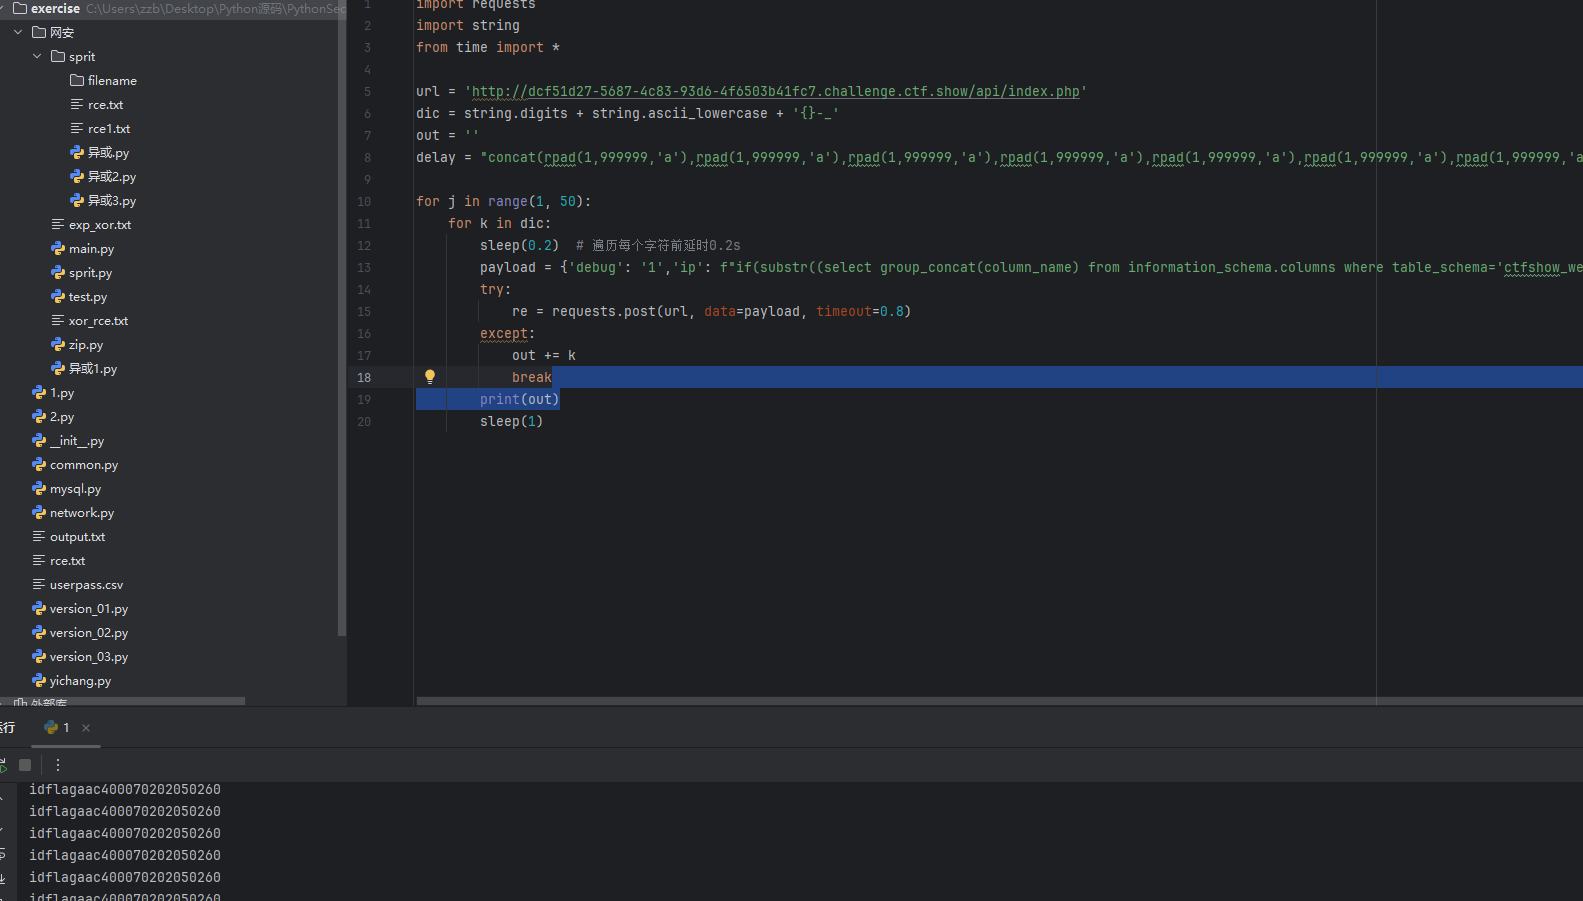Image resolution: width=1583 pixels, height=901 pixels.
Task: Click the 'except:' keyword line
Action: [x=507, y=333]
